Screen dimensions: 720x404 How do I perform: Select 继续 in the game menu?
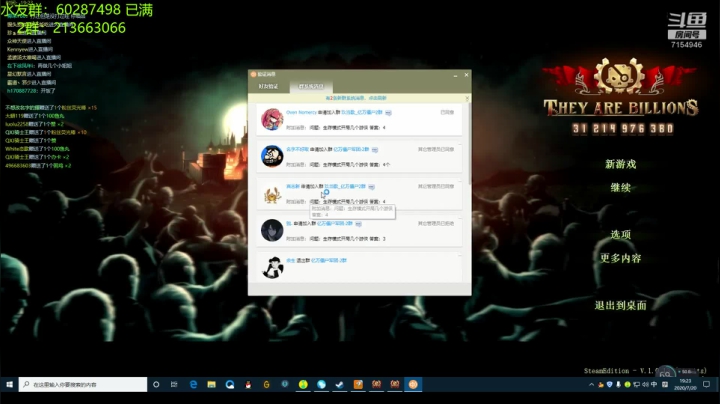[x=621, y=187]
